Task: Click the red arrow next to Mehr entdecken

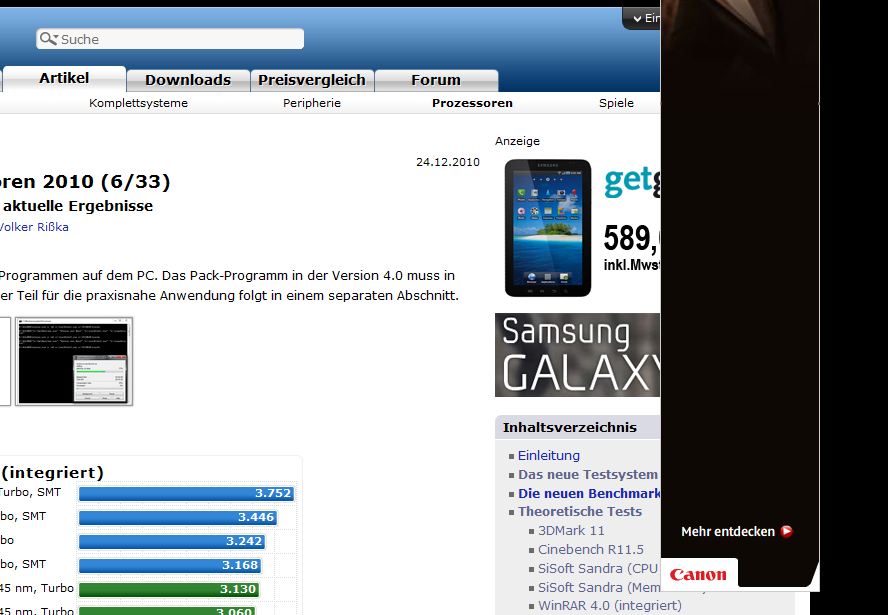Action: [786, 531]
